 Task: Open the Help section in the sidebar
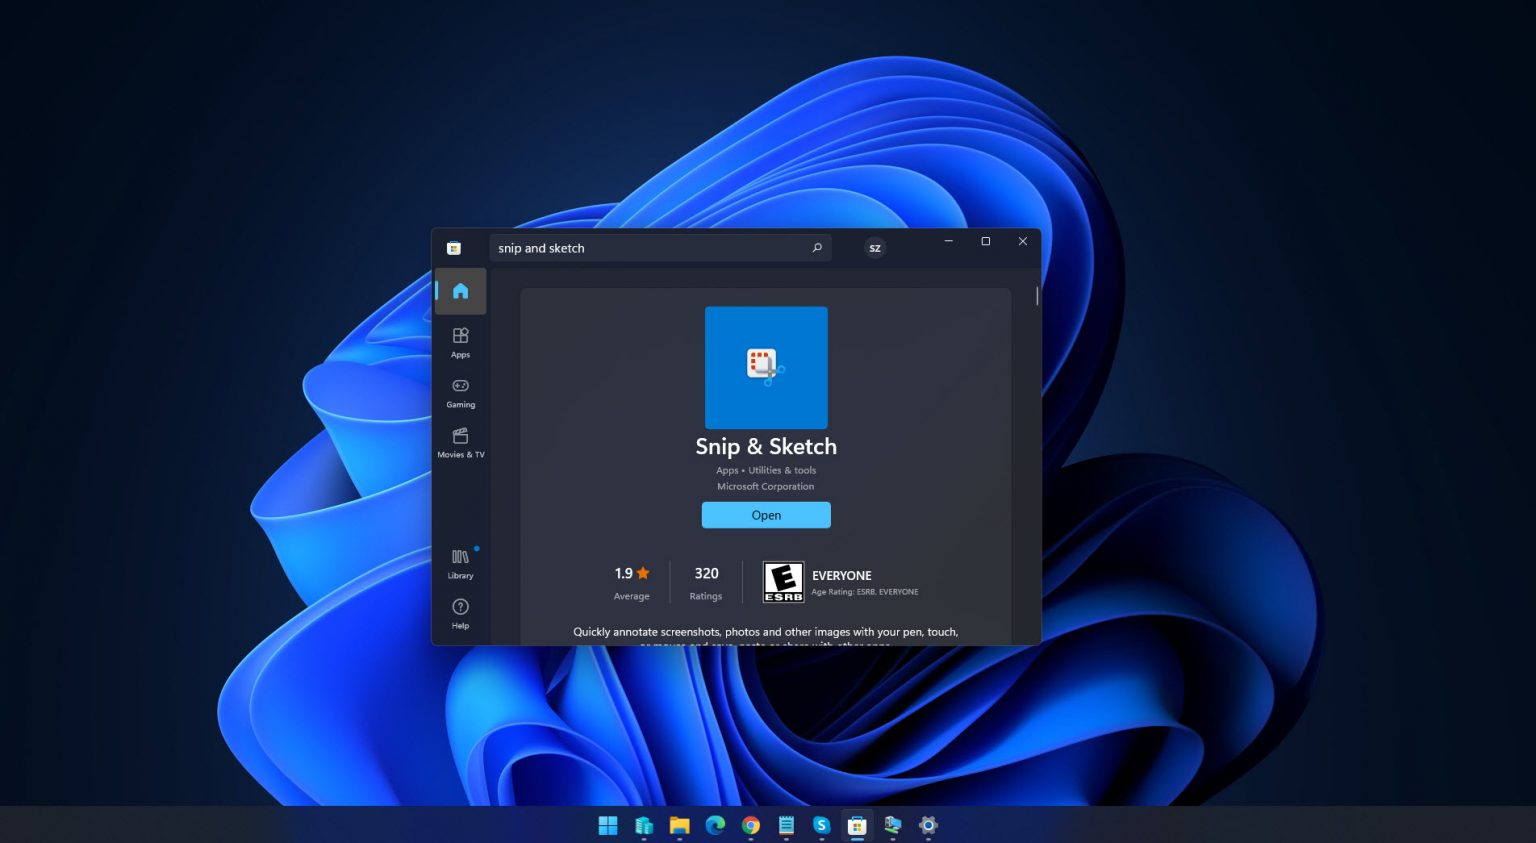point(460,611)
